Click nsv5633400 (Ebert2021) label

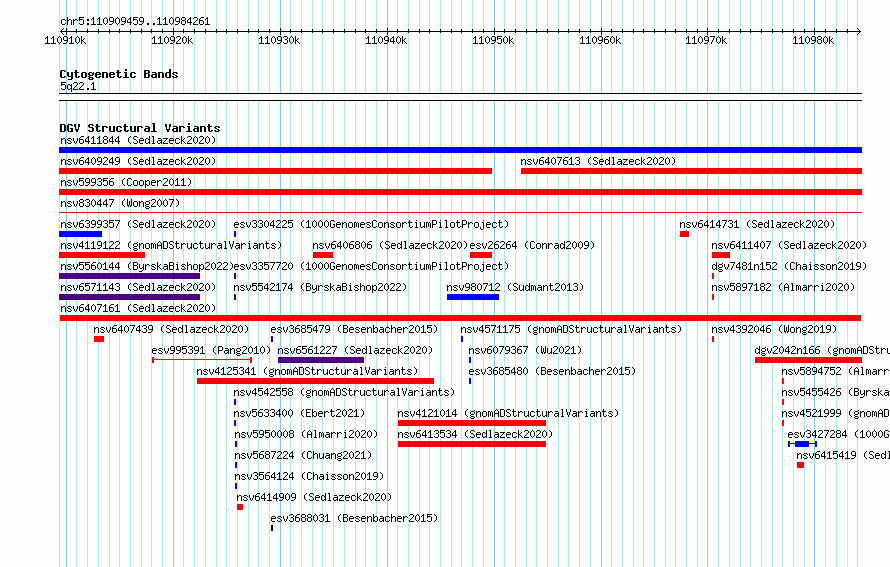299,413
